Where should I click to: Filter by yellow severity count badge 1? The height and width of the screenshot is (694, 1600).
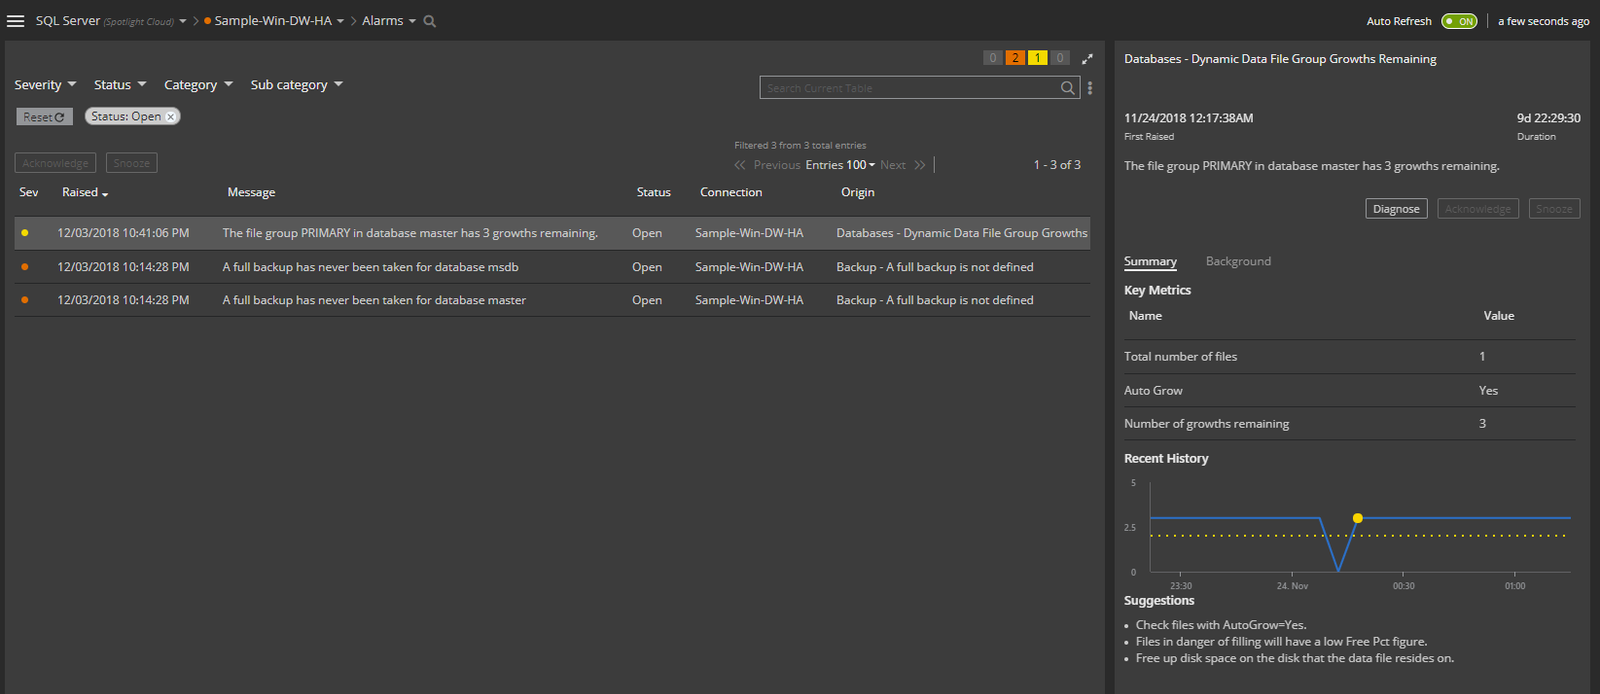point(1038,58)
